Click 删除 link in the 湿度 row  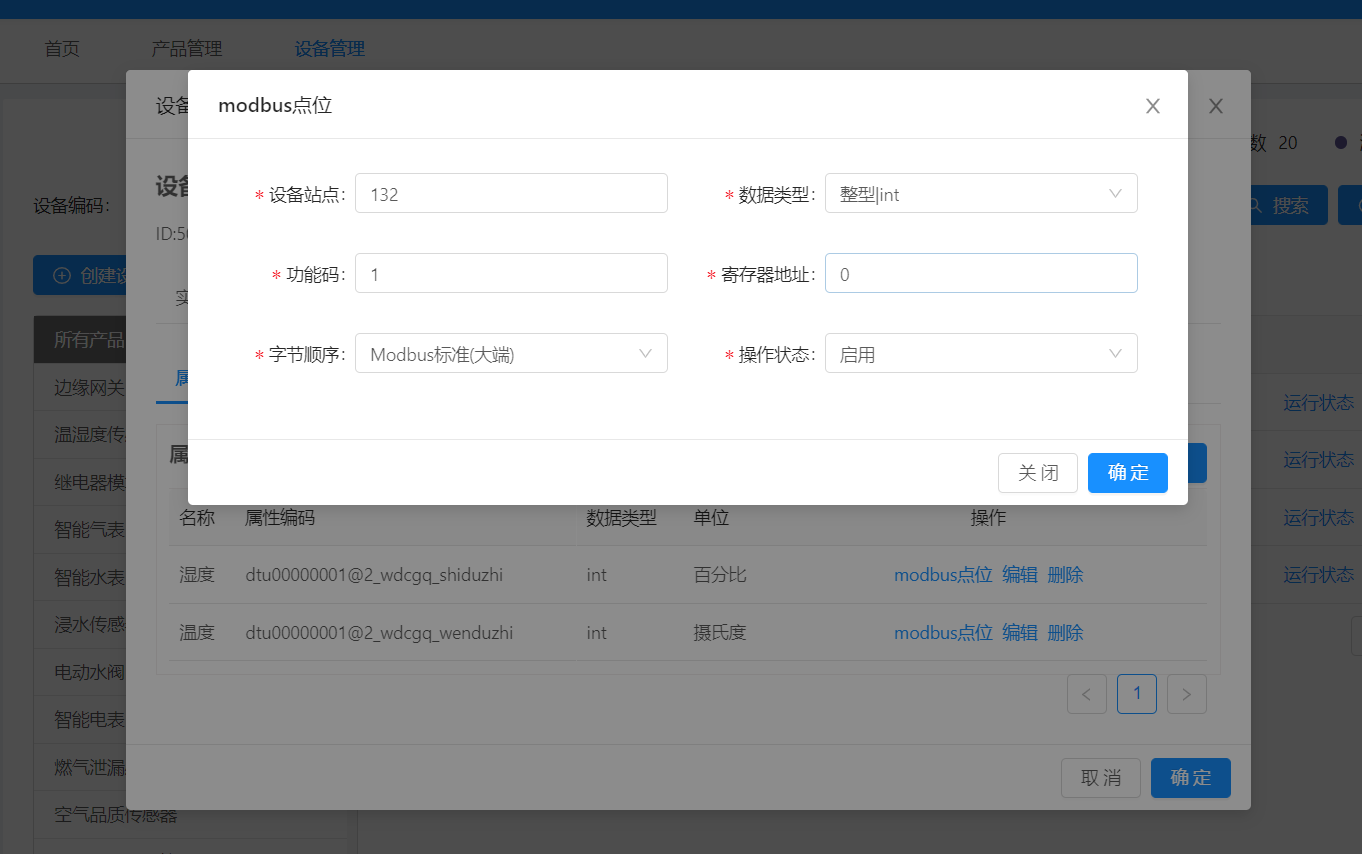coord(1065,574)
